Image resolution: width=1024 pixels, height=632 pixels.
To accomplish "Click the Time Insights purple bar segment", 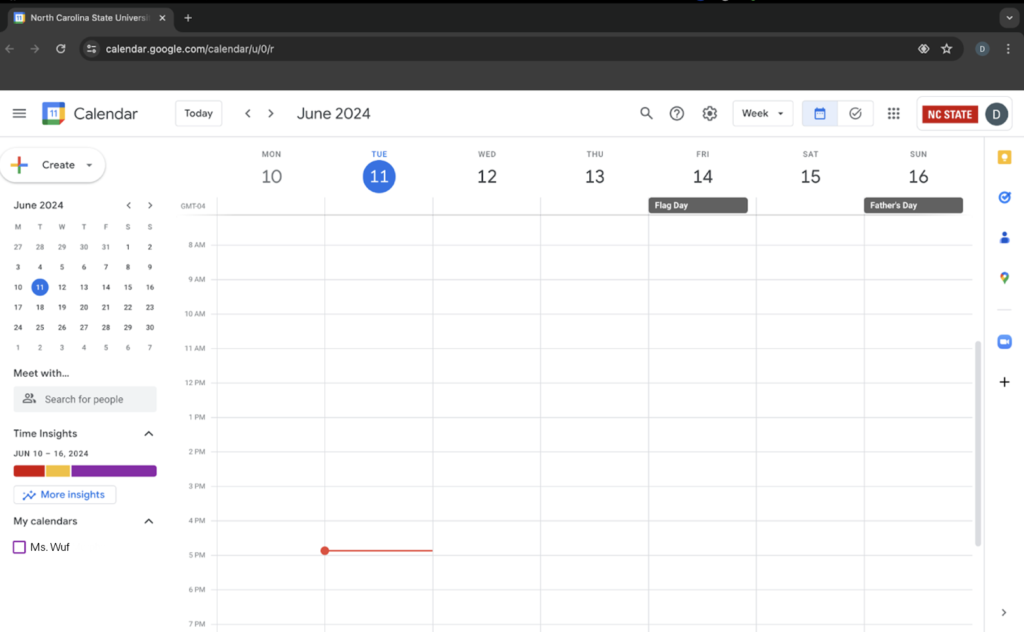I will (x=114, y=471).
